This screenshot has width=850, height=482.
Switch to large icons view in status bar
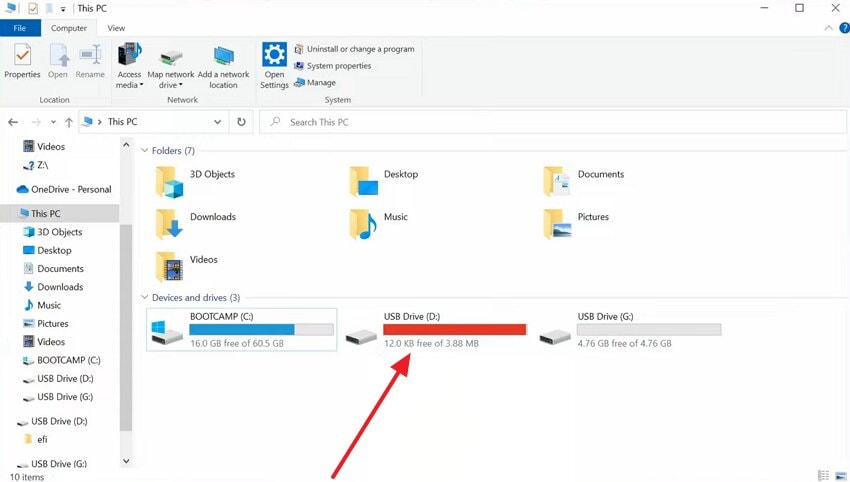tap(840, 475)
